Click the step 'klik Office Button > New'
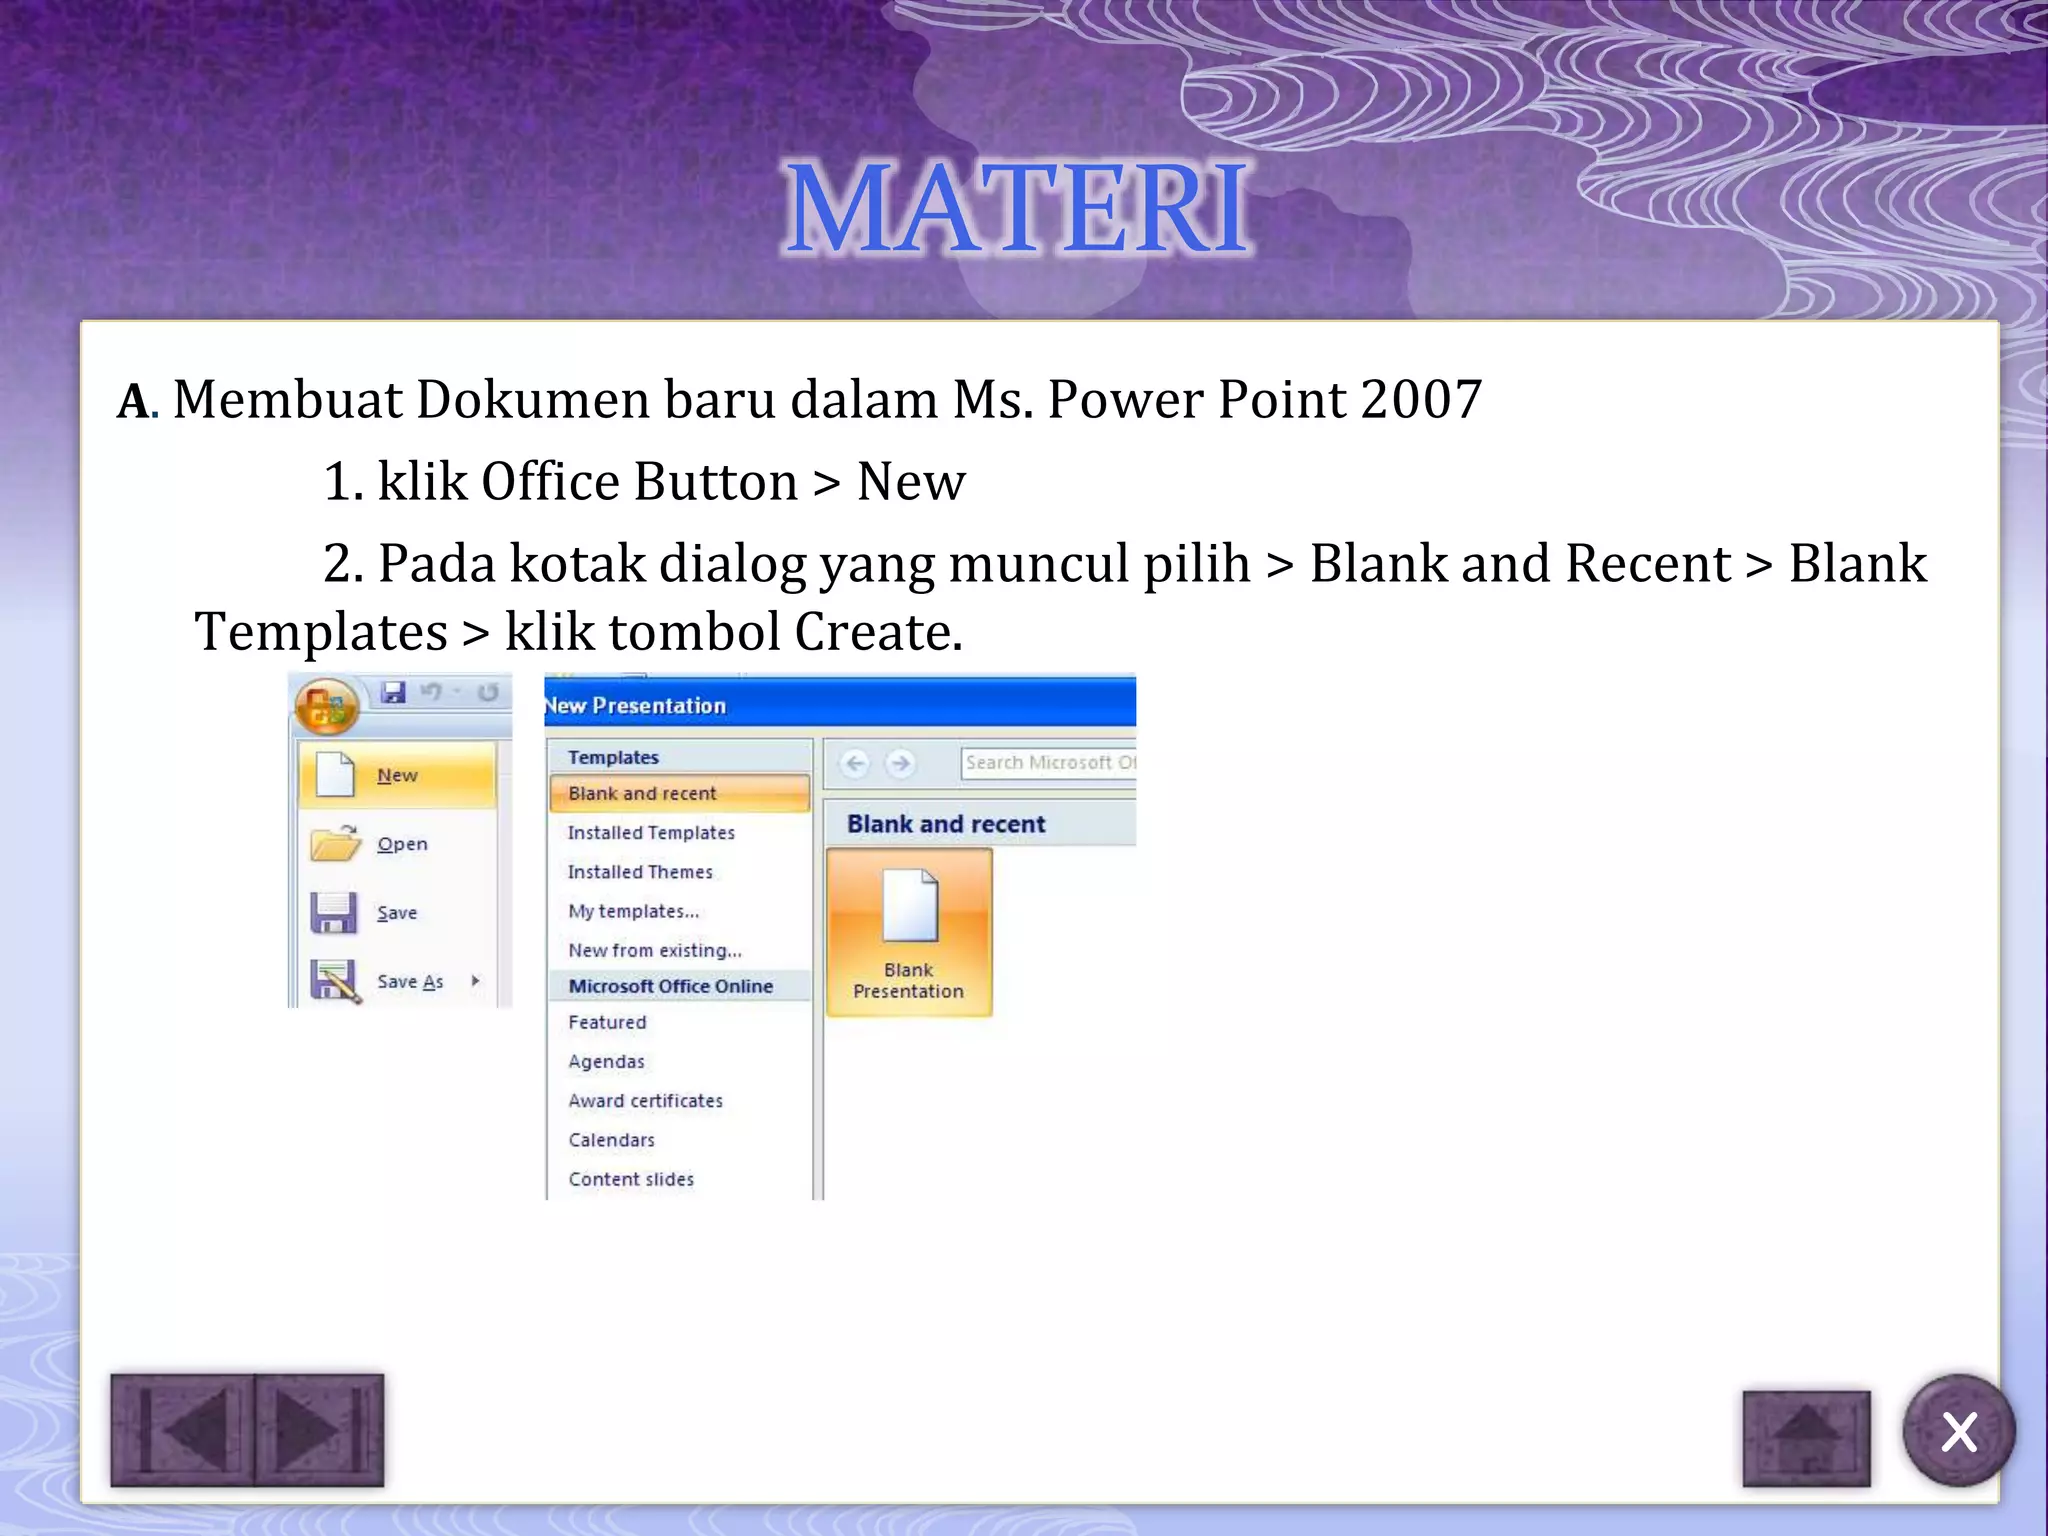 click(x=671, y=482)
